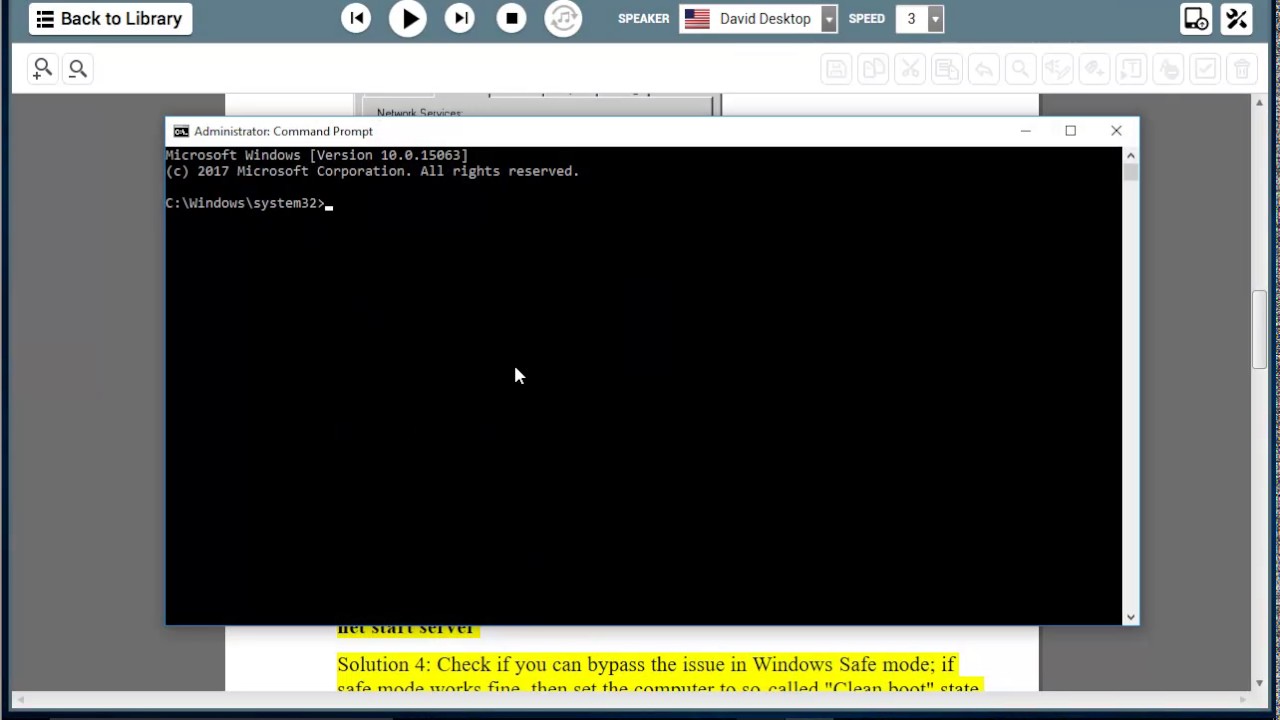This screenshot has width=1280, height=720.
Task: Click the screen reader icon at top right
Action: click(x=1196, y=19)
